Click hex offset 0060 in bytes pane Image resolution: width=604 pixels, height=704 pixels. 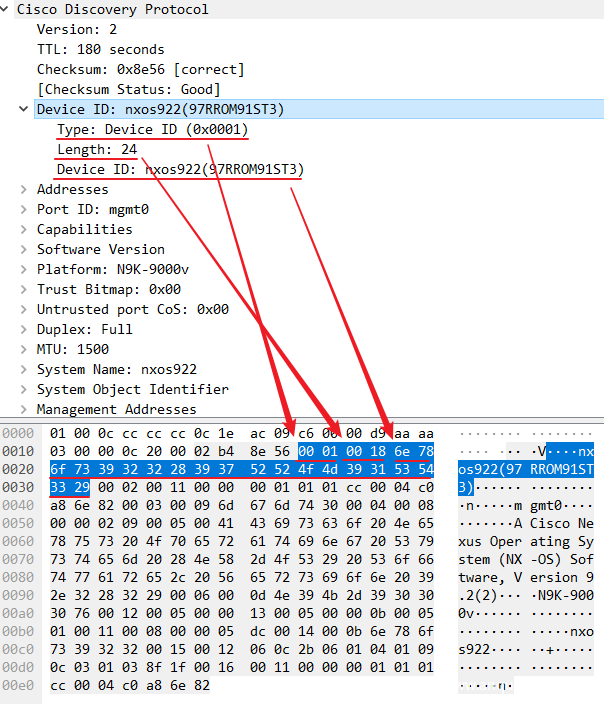18,541
